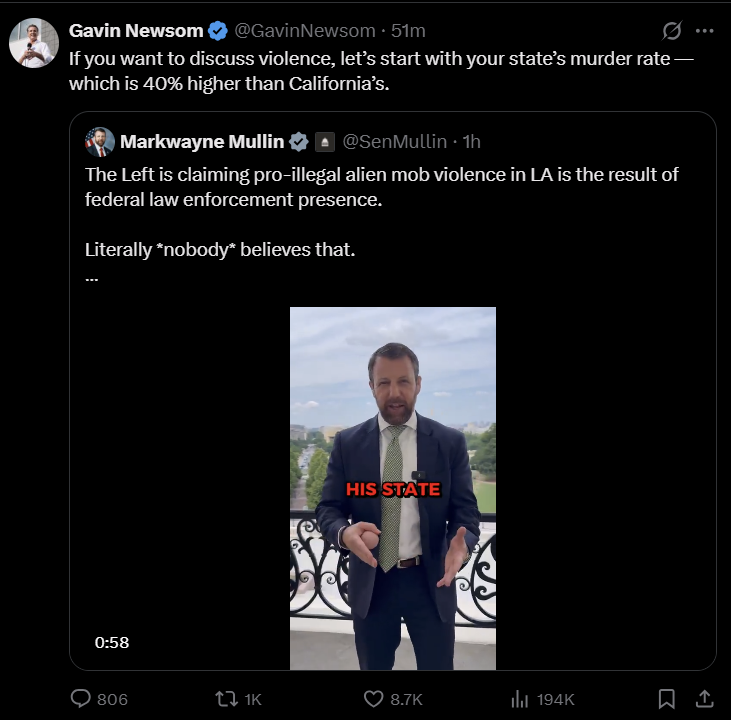Bookmark Gavin Newsom's tweet

point(667,699)
